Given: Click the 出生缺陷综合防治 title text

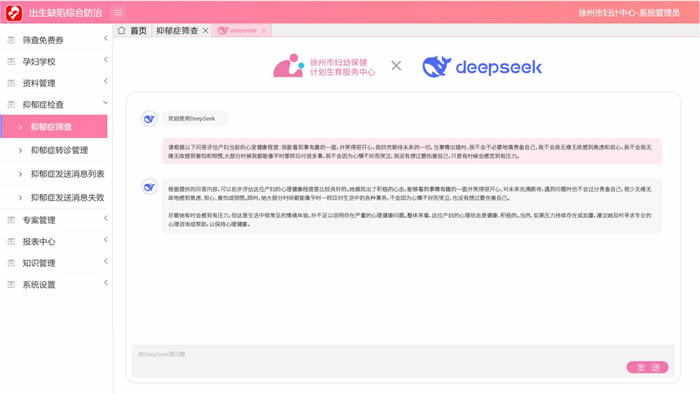Looking at the screenshot, I should [x=66, y=12].
